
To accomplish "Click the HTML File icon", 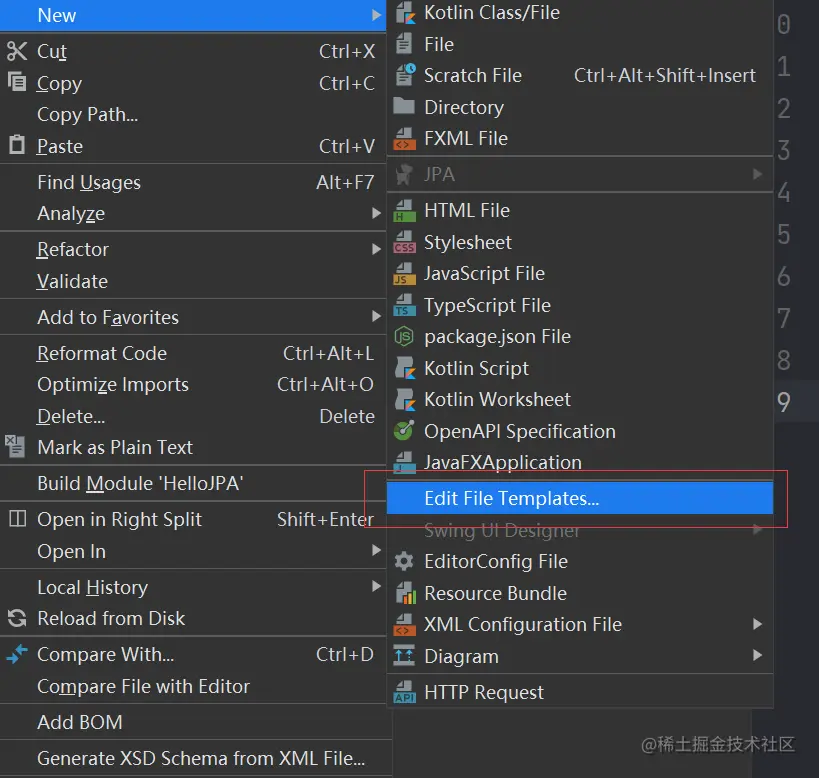I will [x=404, y=211].
